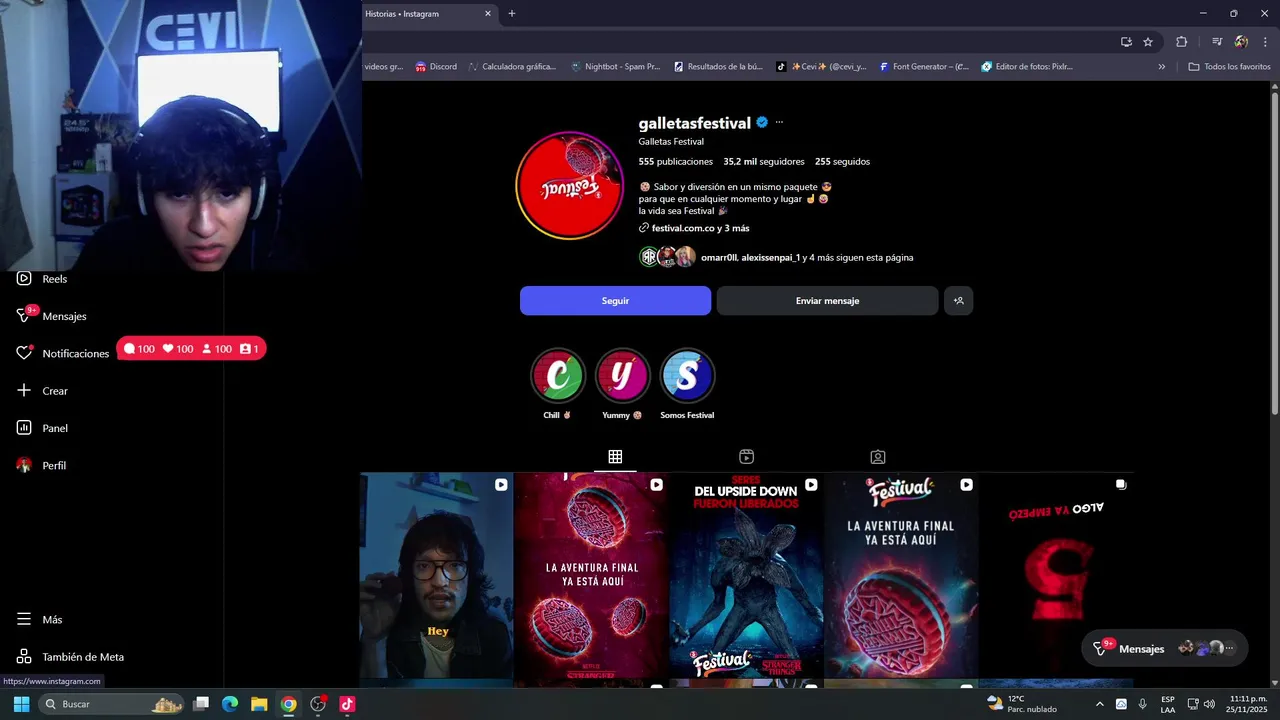Click 555 publicaciones count
Image resolution: width=1280 pixels, height=720 pixels.
(x=676, y=161)
